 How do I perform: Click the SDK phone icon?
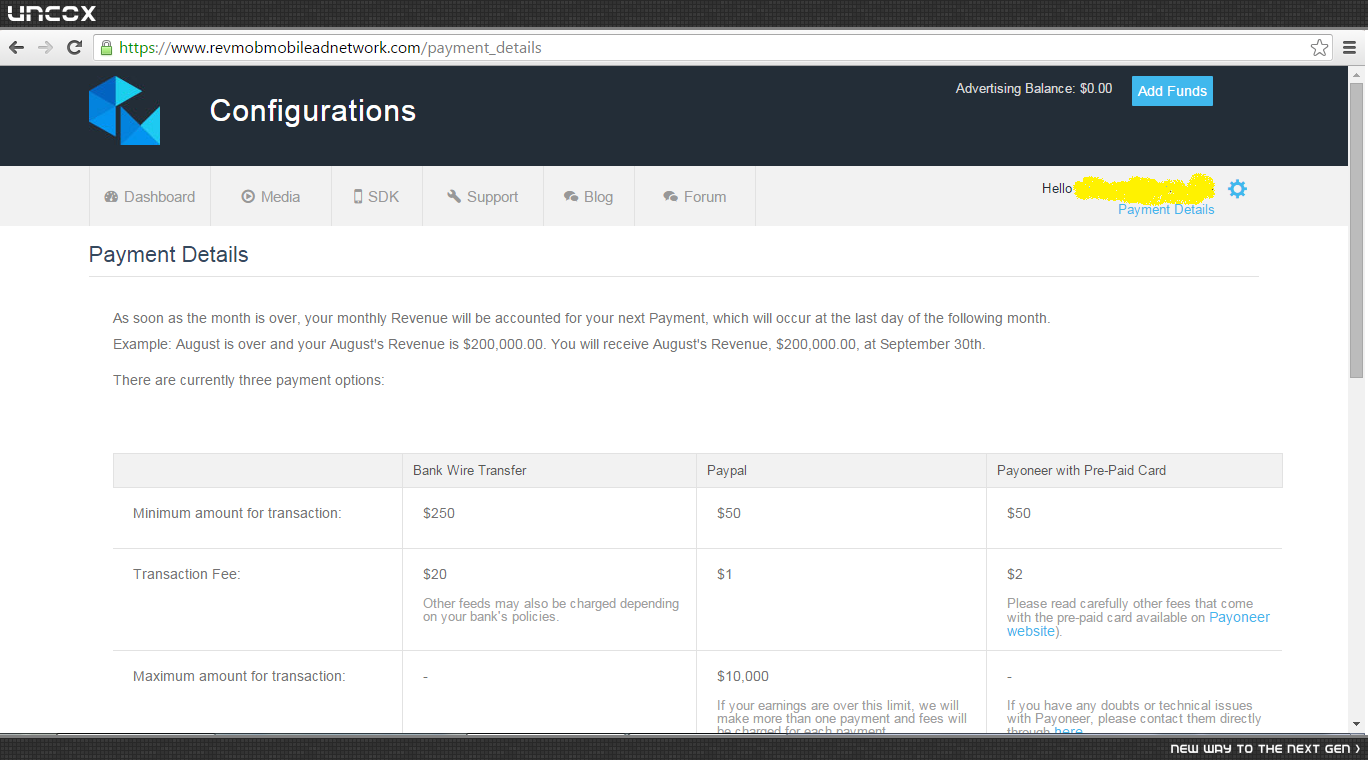pyautogui.click(x=358, y=197)
